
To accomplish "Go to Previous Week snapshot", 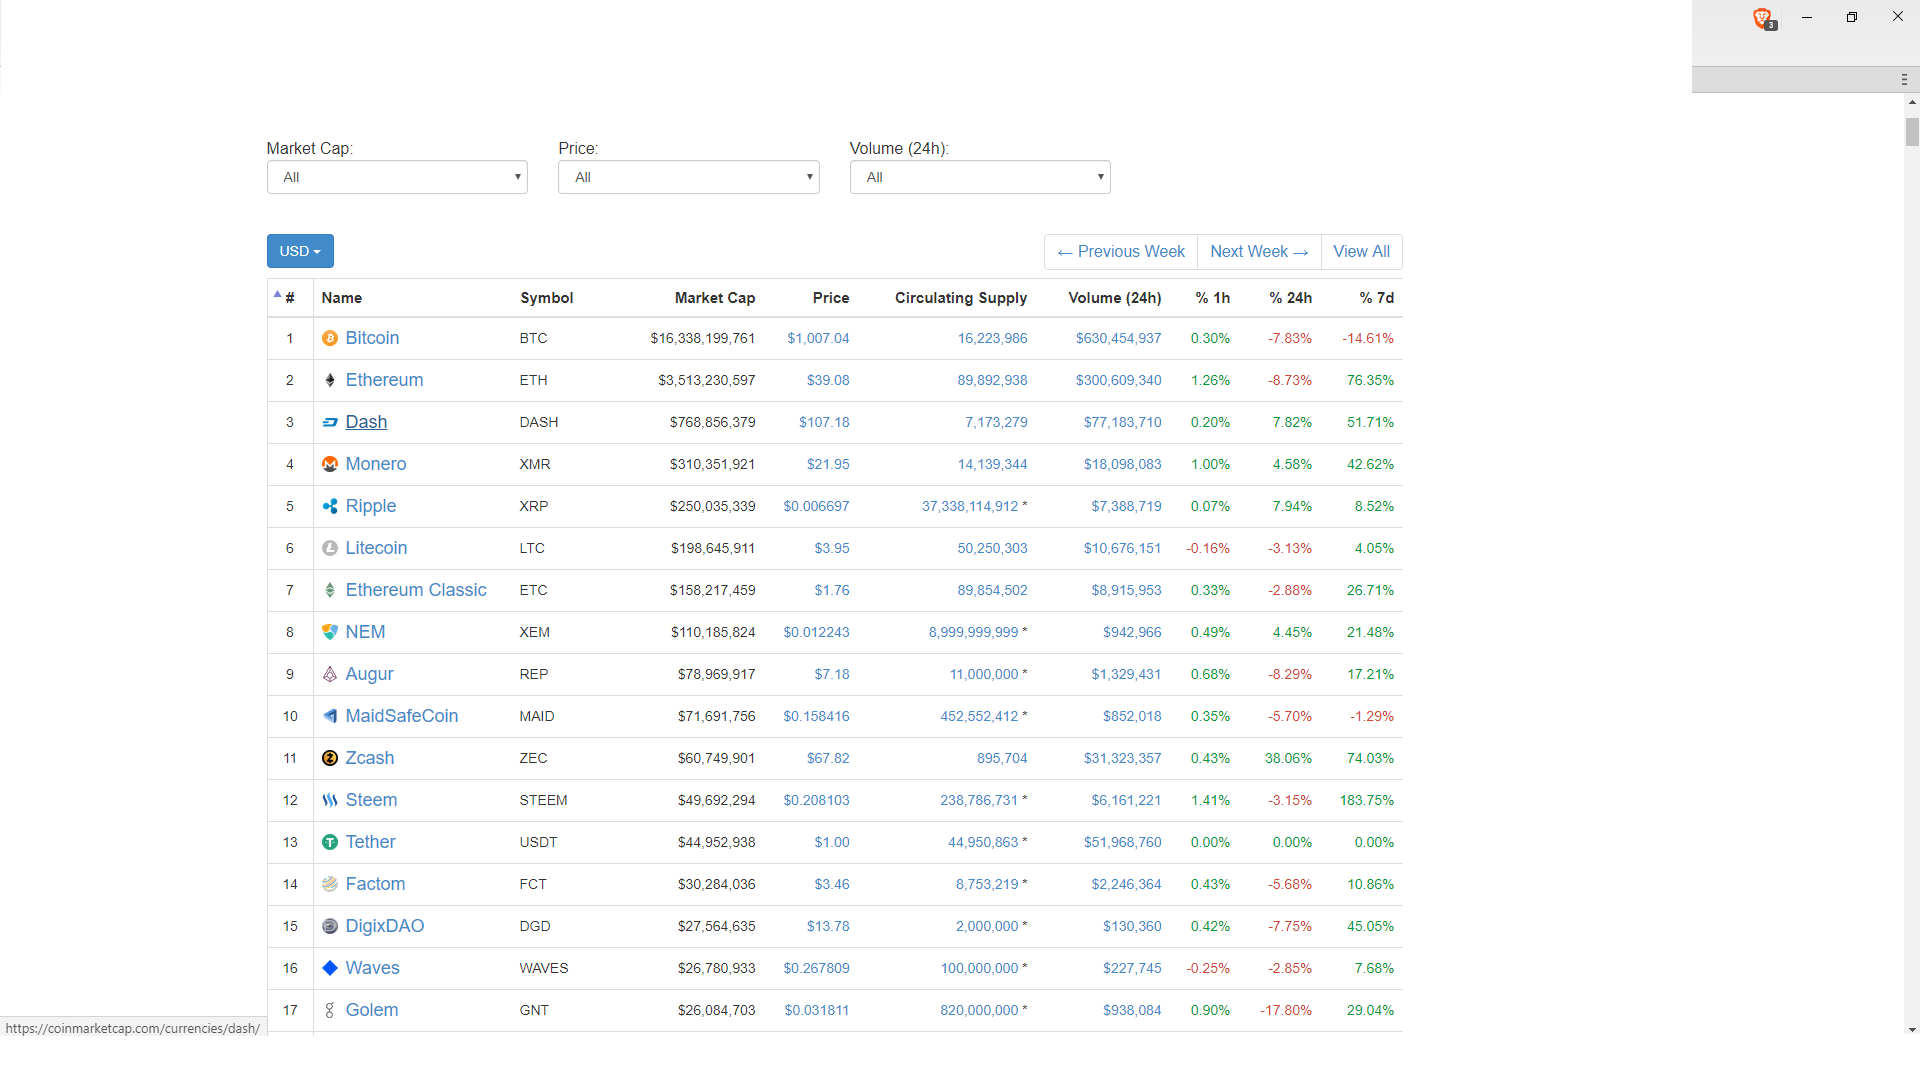I will coord(1121,252).
